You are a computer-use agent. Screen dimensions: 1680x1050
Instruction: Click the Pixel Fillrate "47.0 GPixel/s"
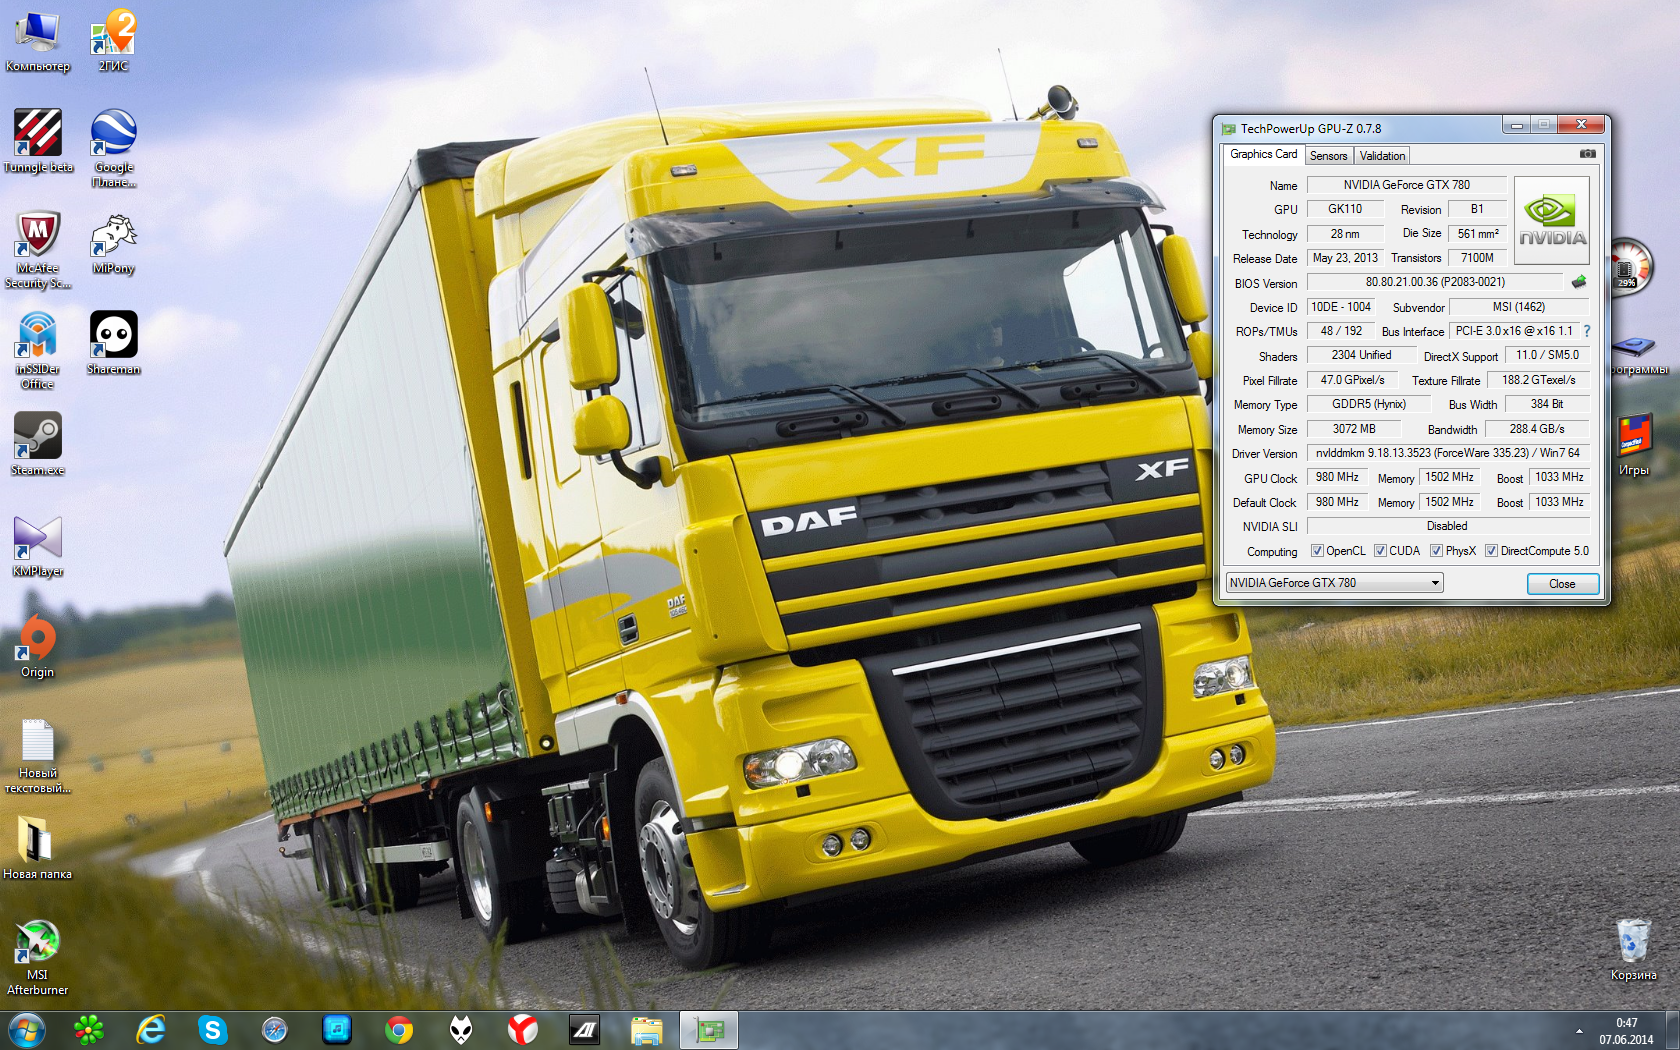coord(1352,380)
